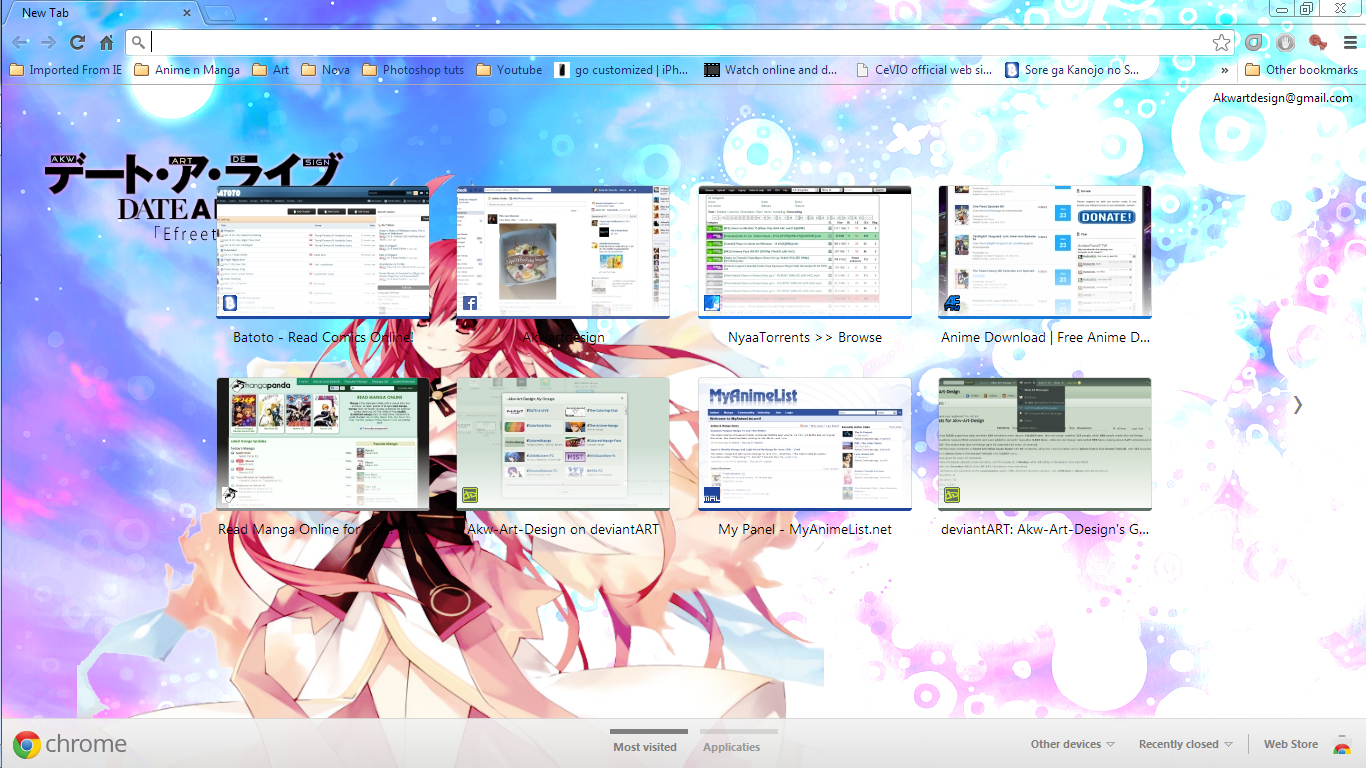Click the address bar input

(680, 42)
